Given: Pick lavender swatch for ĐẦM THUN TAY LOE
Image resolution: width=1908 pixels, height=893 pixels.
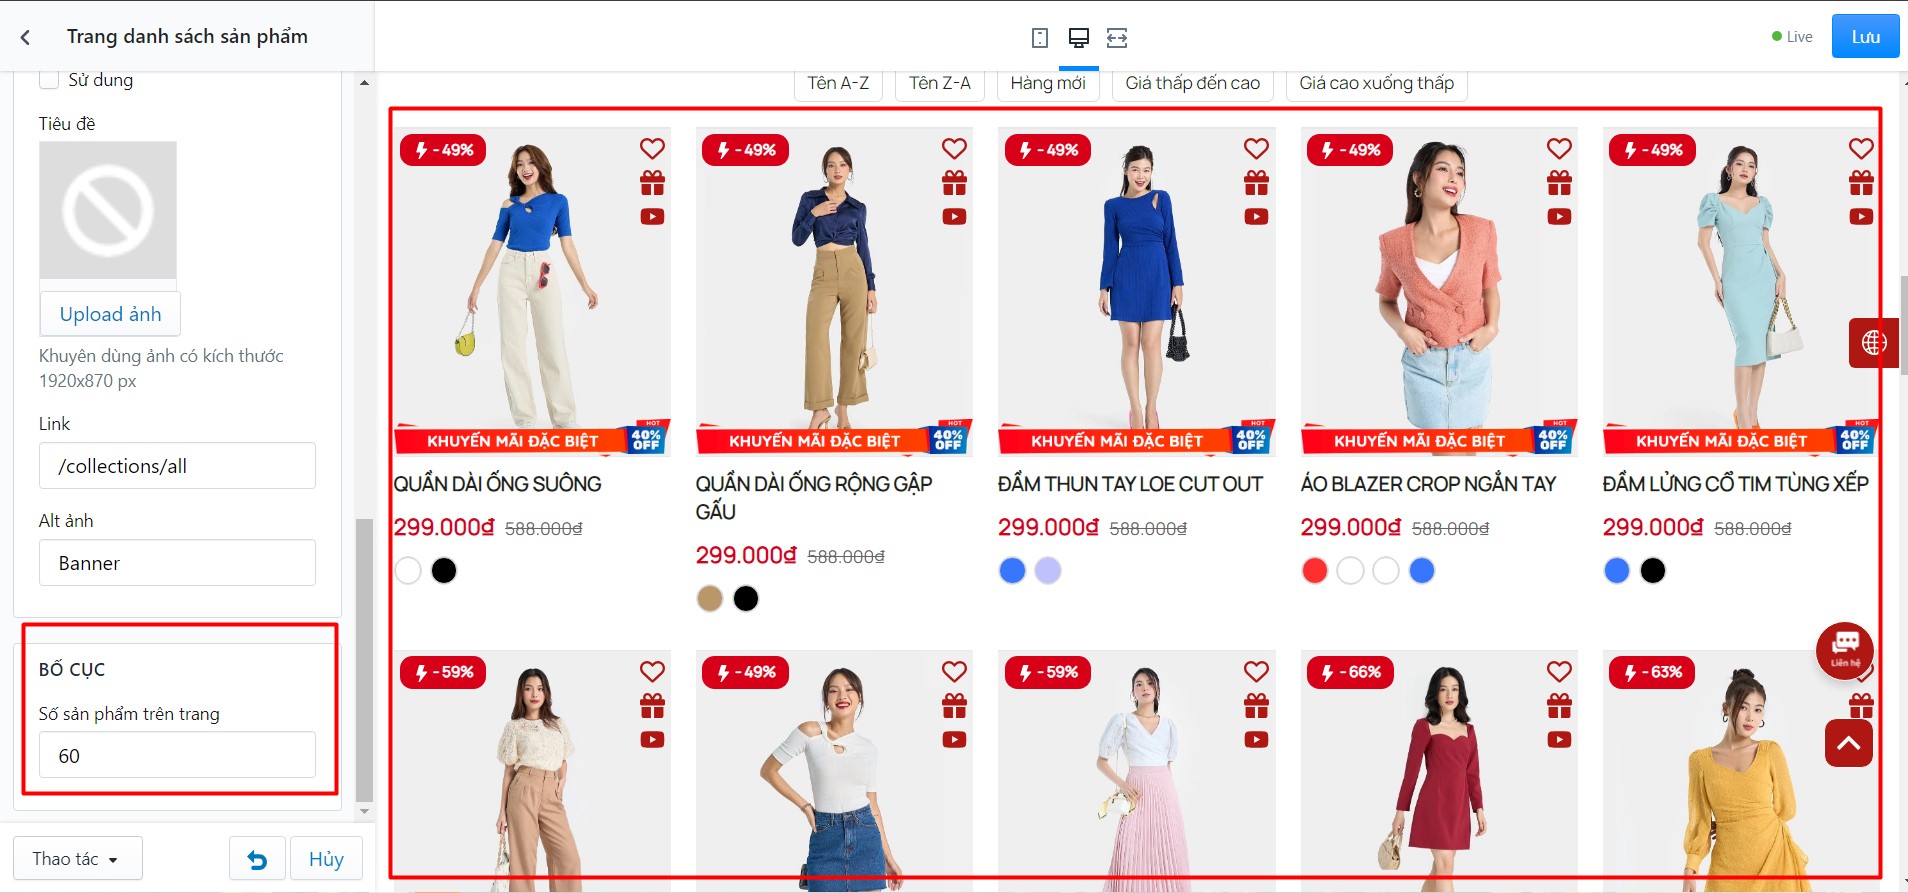Looking at the screenshot, I should point(1048,570).
